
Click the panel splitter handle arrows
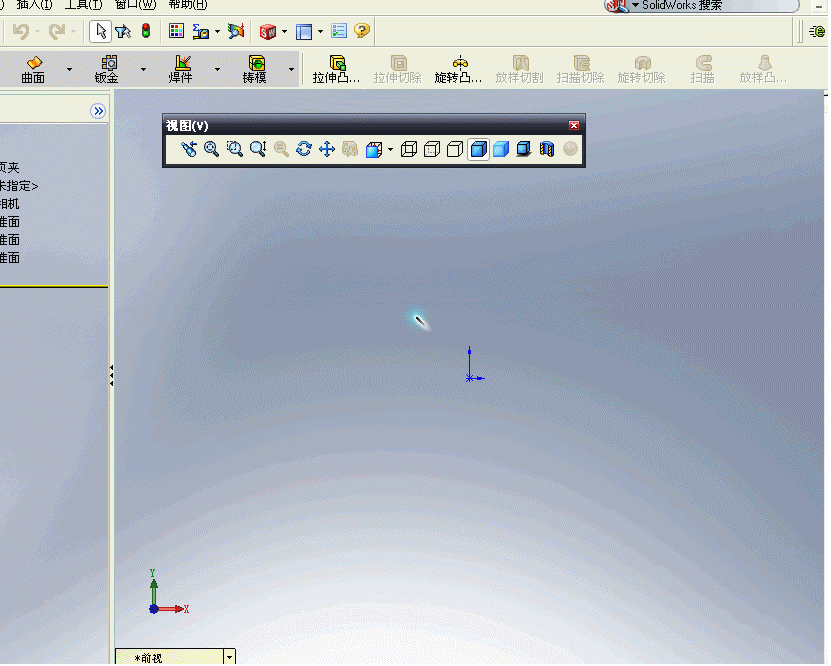coord(111,375)
